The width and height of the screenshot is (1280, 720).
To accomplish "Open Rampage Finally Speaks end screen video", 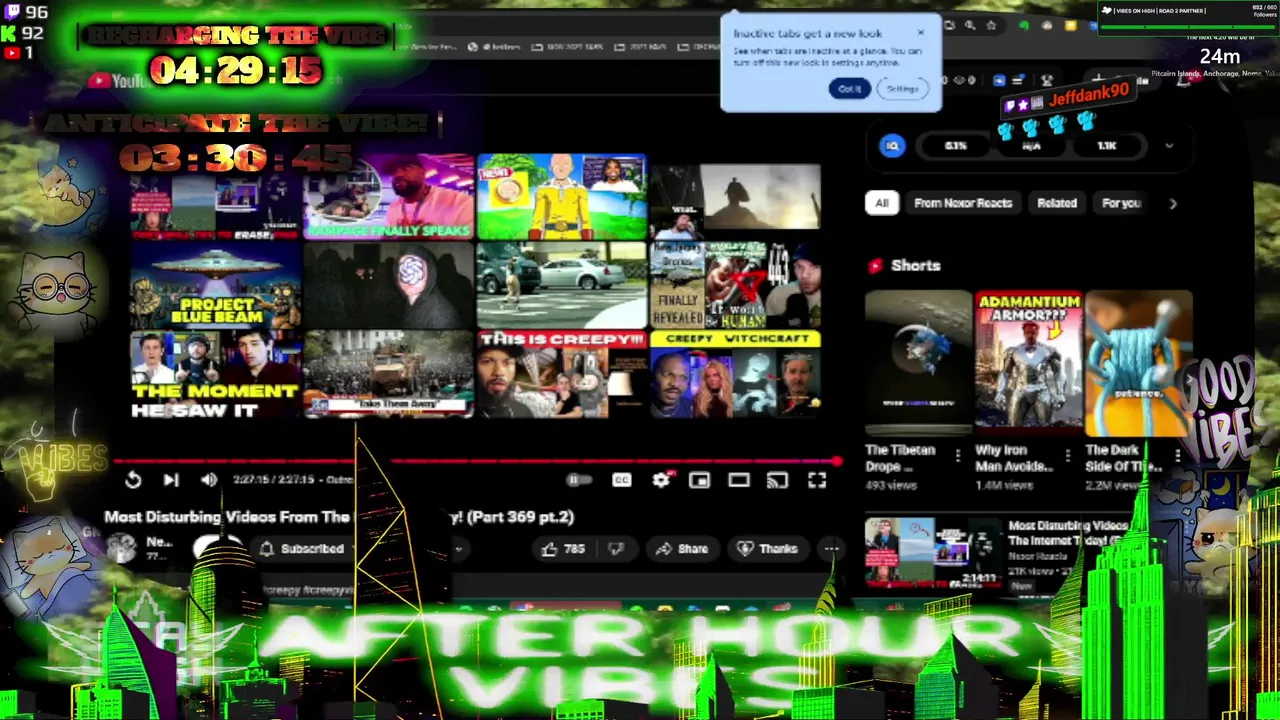I will (389, 197).
